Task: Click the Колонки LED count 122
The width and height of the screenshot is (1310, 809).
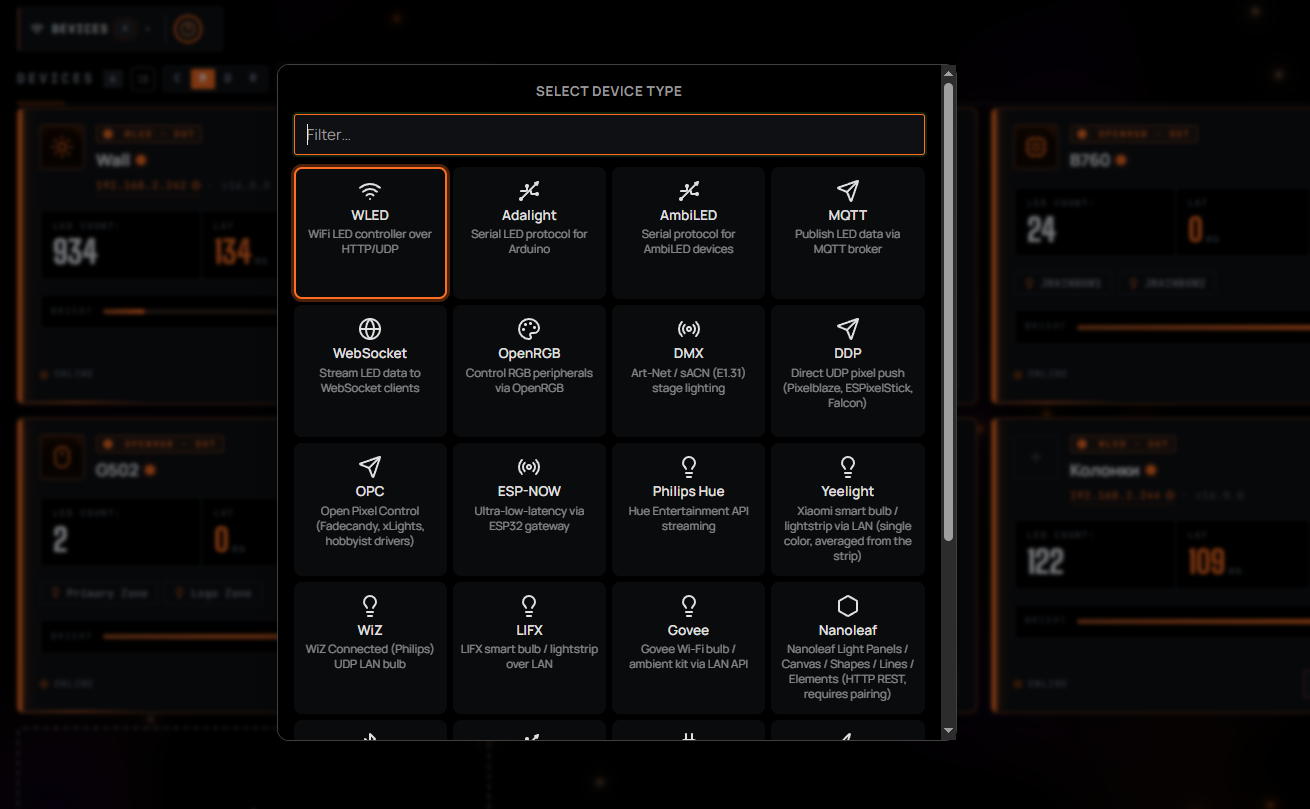Action: pyautogui.click(x=1046, y=561)
